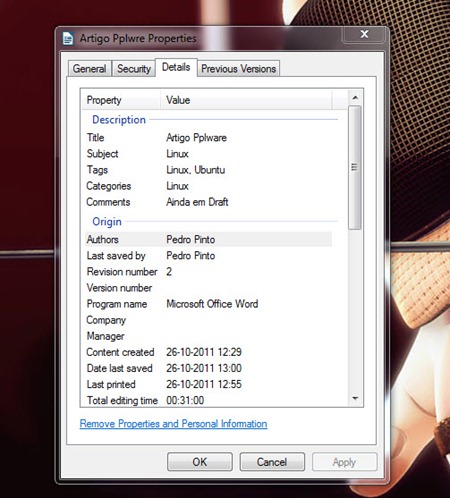The height and width of the screenshot is (498, 450).
Task: Select the Previous Versions tab
Action: [x=238, y=69]
